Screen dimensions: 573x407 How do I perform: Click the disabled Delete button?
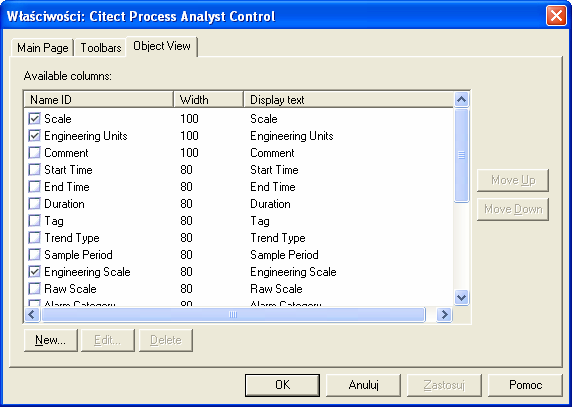pos(166,340)
